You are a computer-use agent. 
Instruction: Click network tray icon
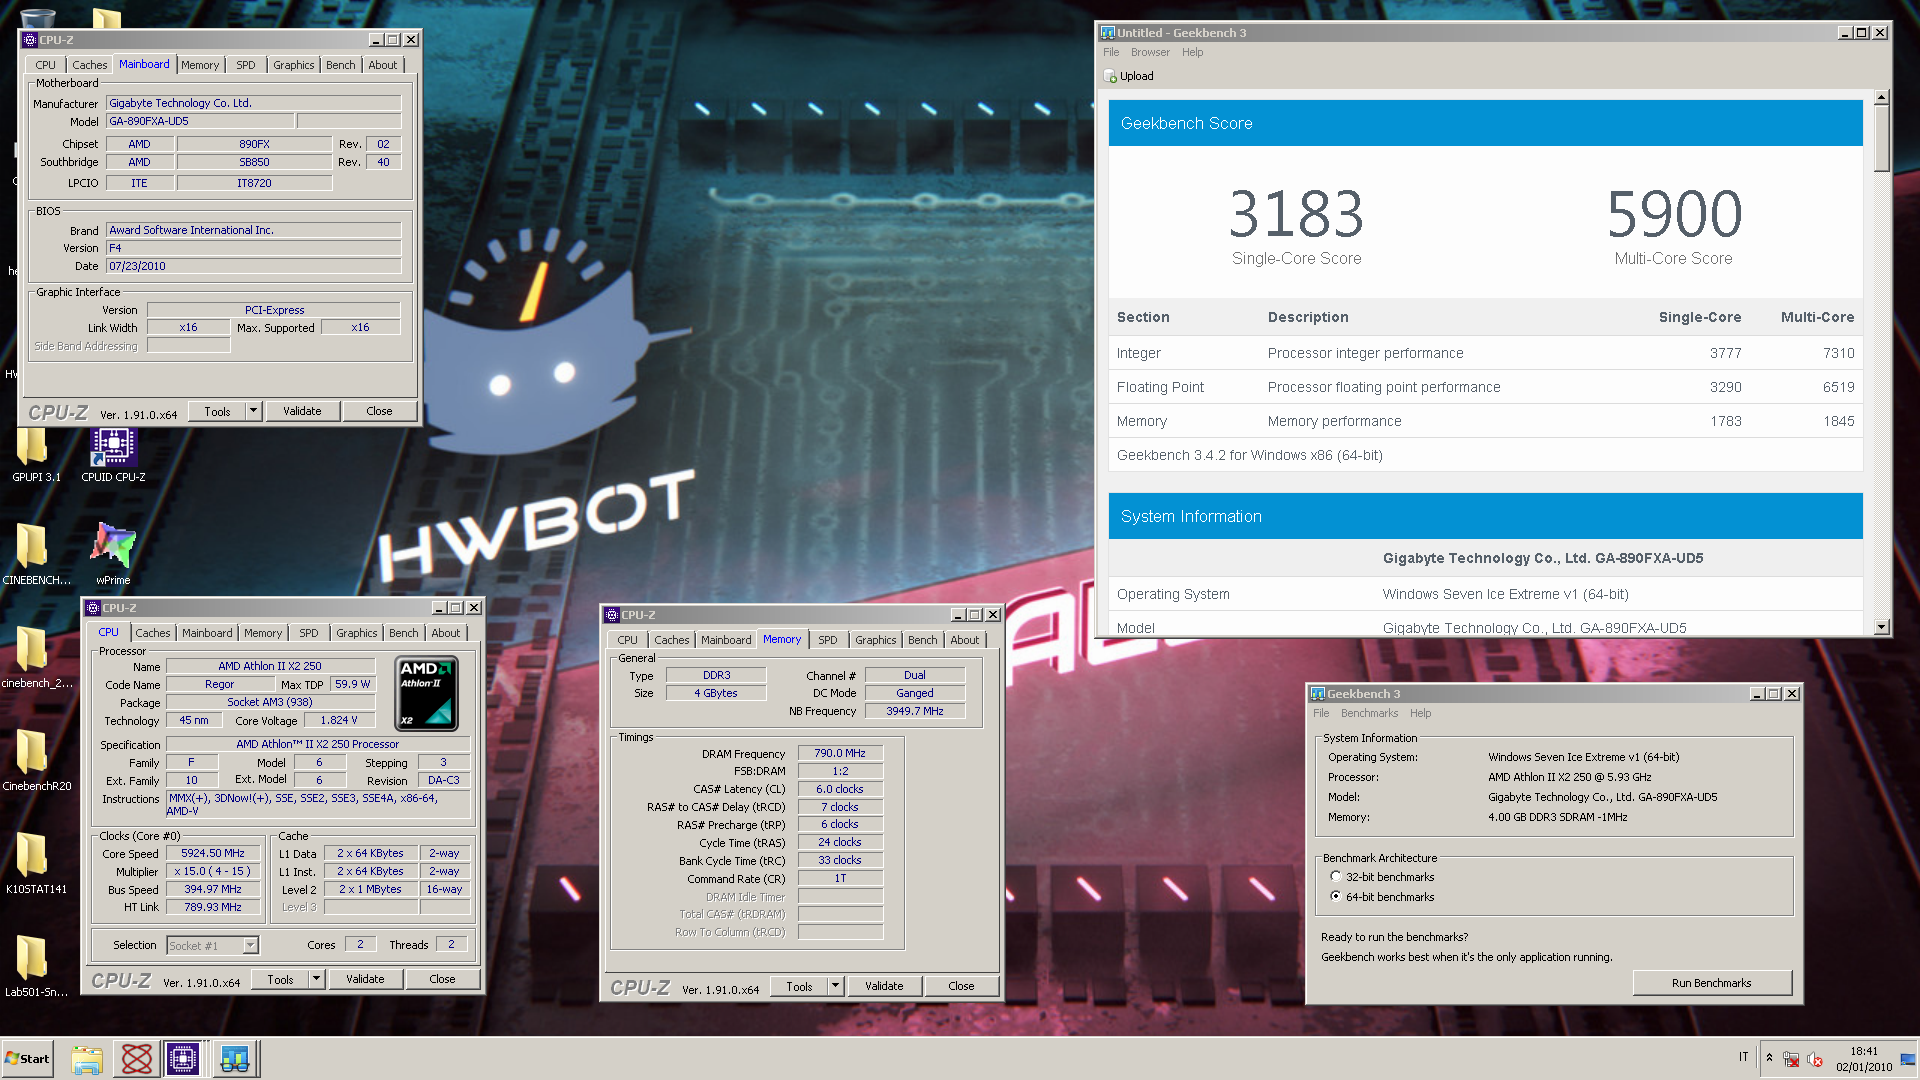click(1791, 1059)
